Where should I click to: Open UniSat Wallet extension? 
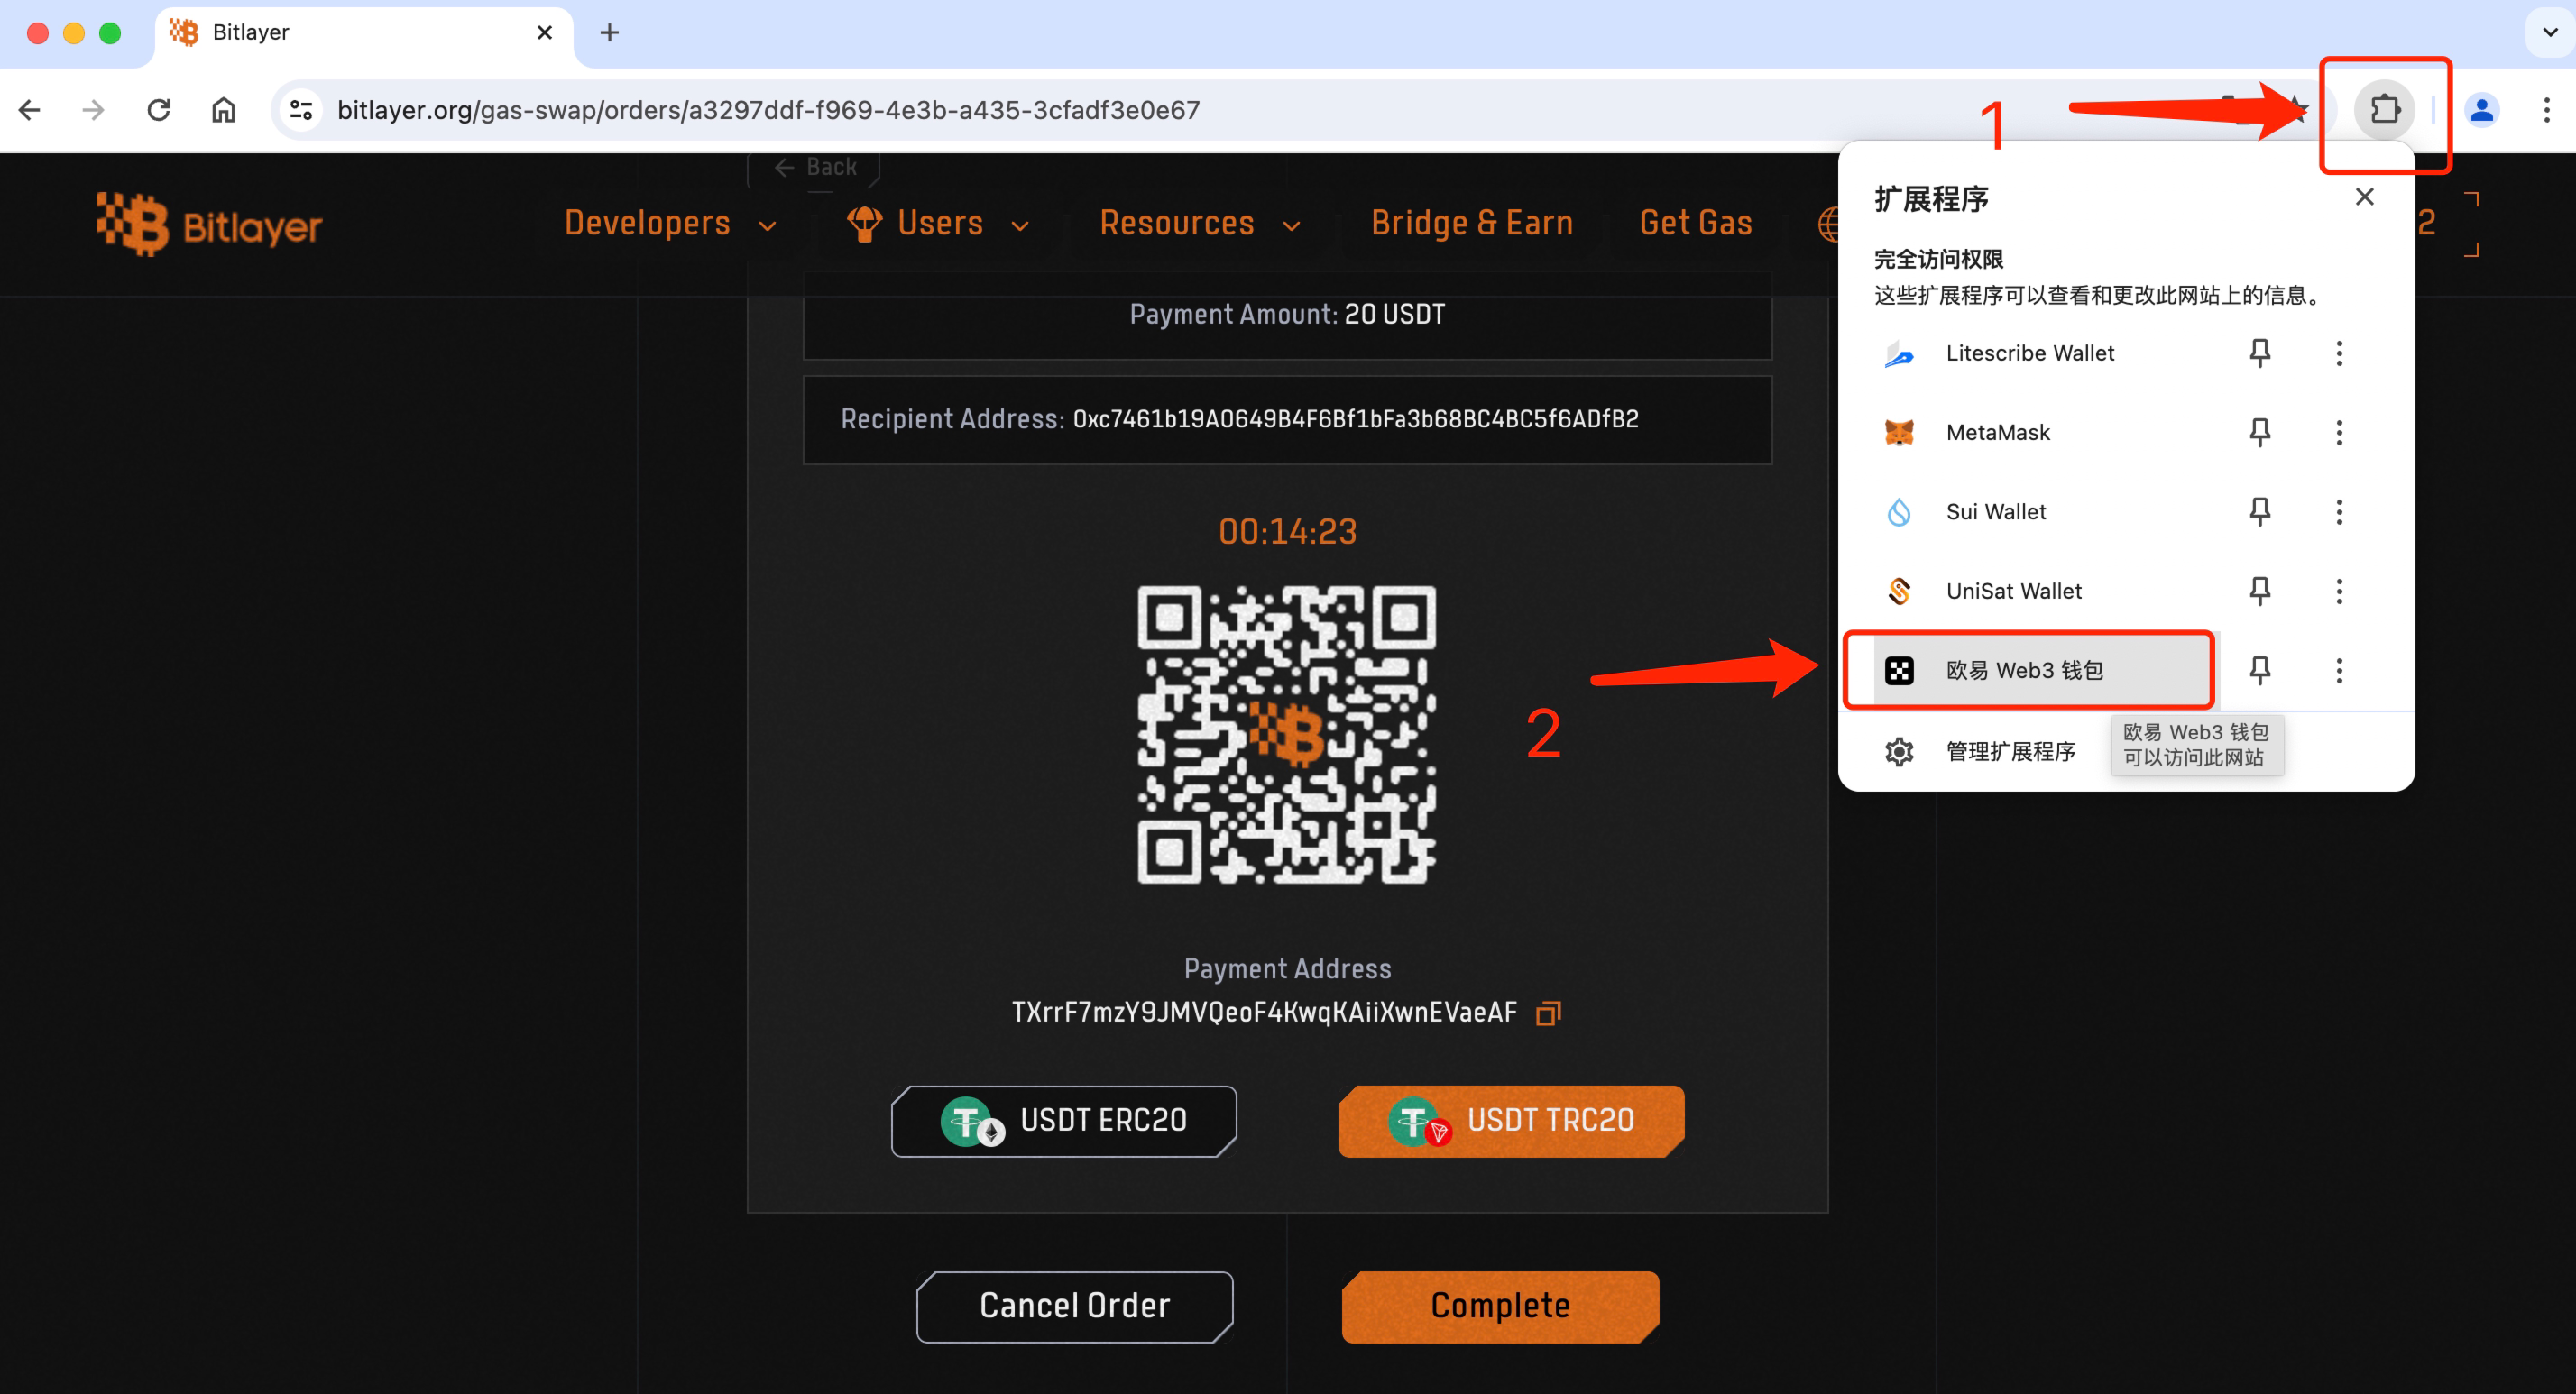(x=2013, y=591)
